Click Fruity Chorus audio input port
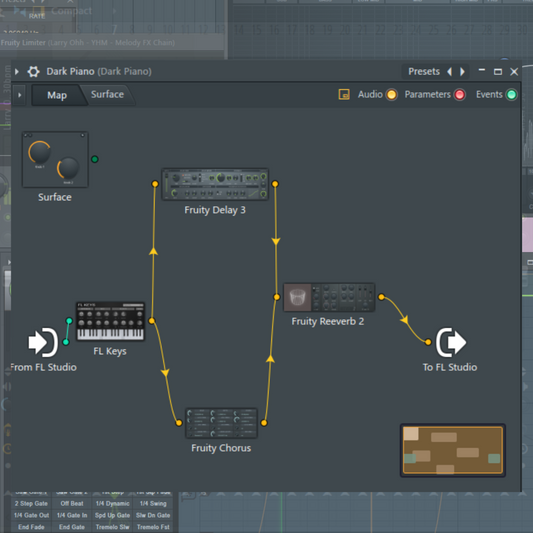This screenshot has height=533, width=533. tap(179, 423)
